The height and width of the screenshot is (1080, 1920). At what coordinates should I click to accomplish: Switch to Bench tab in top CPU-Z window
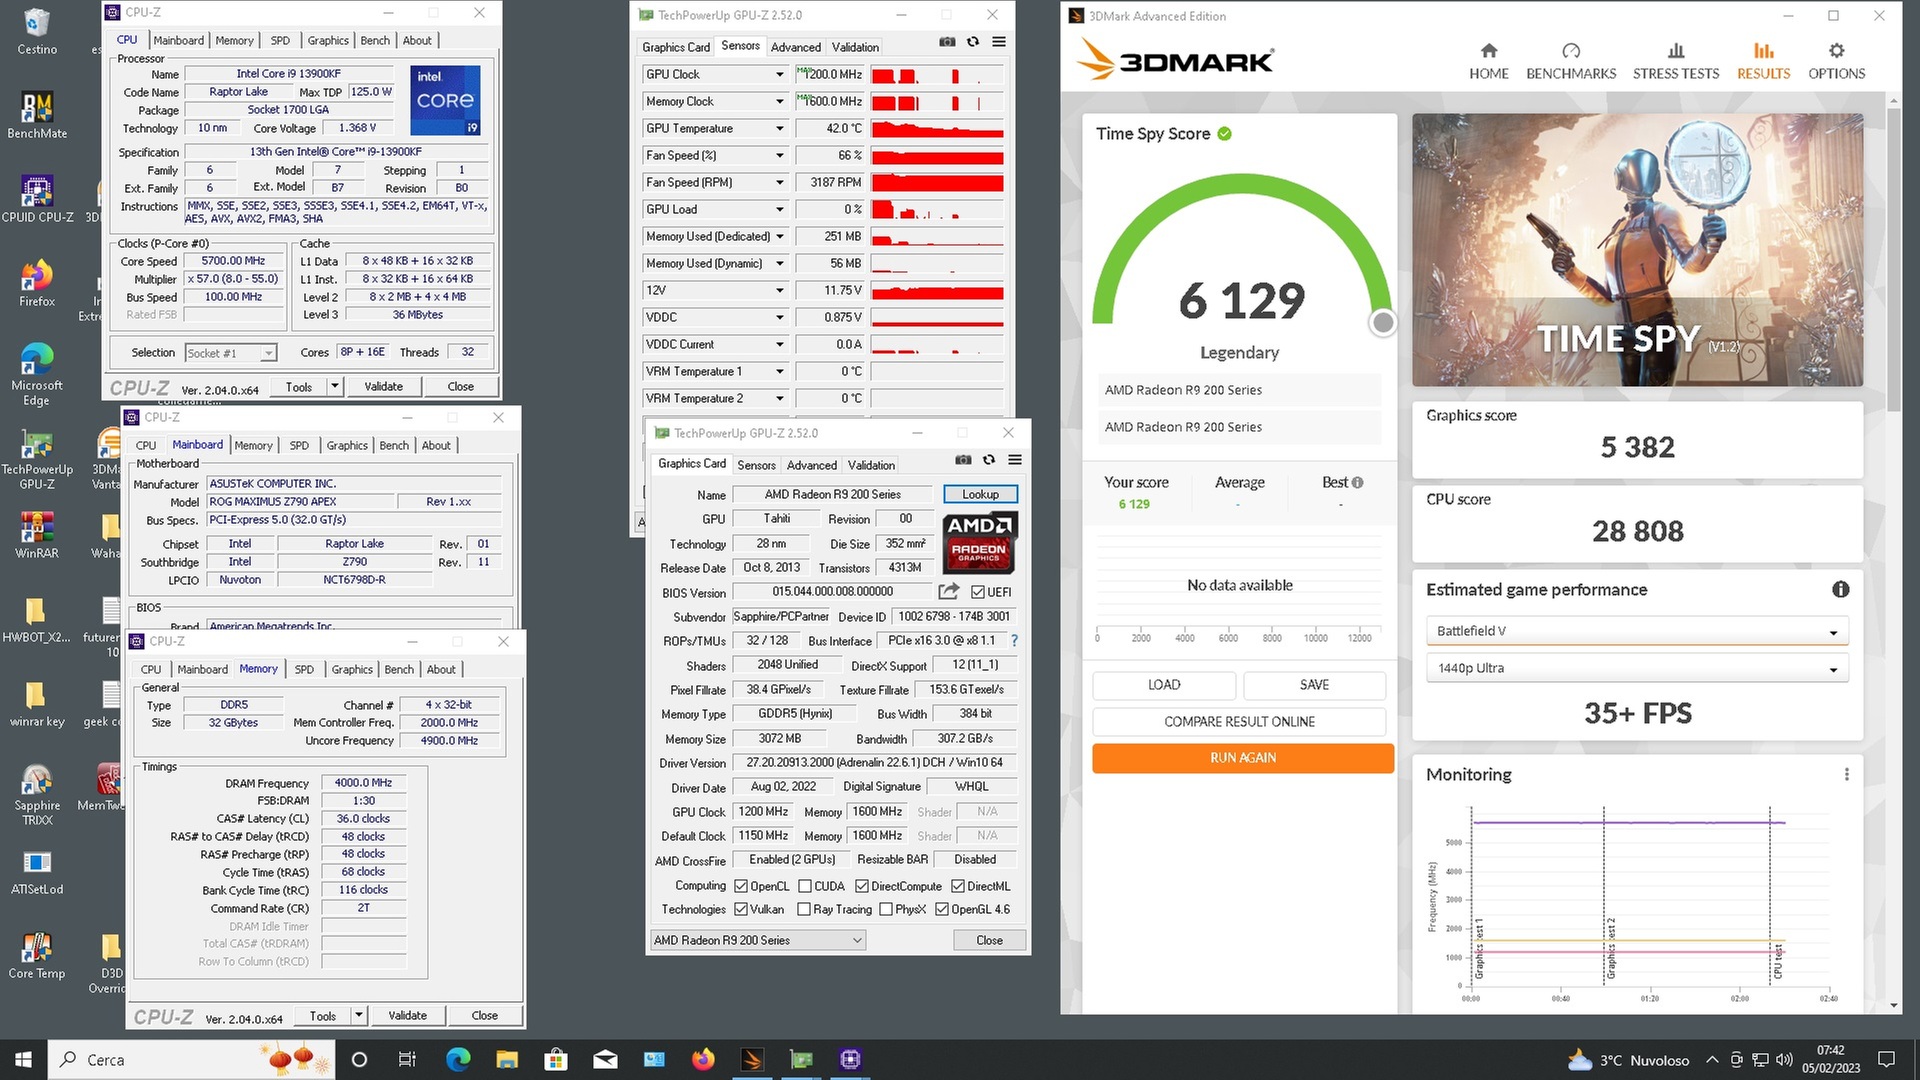[x=375, y=41]
